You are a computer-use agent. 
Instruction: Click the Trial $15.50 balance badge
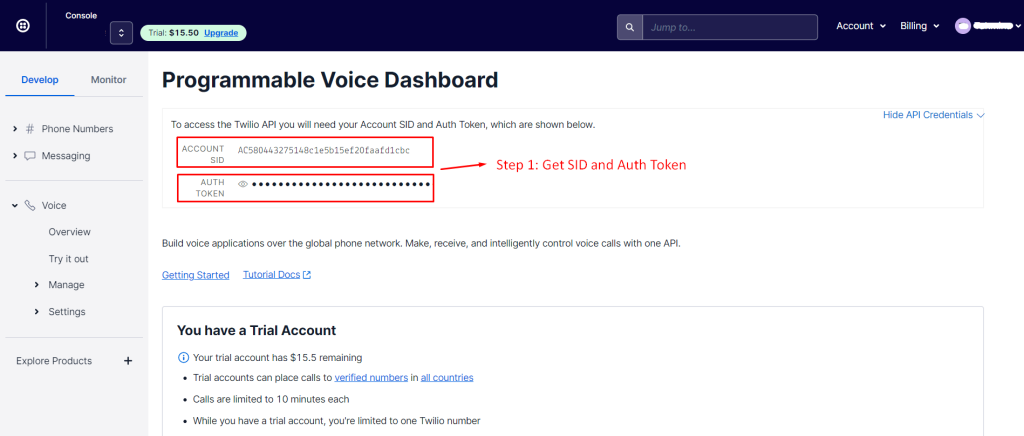[x=193, y=33]
